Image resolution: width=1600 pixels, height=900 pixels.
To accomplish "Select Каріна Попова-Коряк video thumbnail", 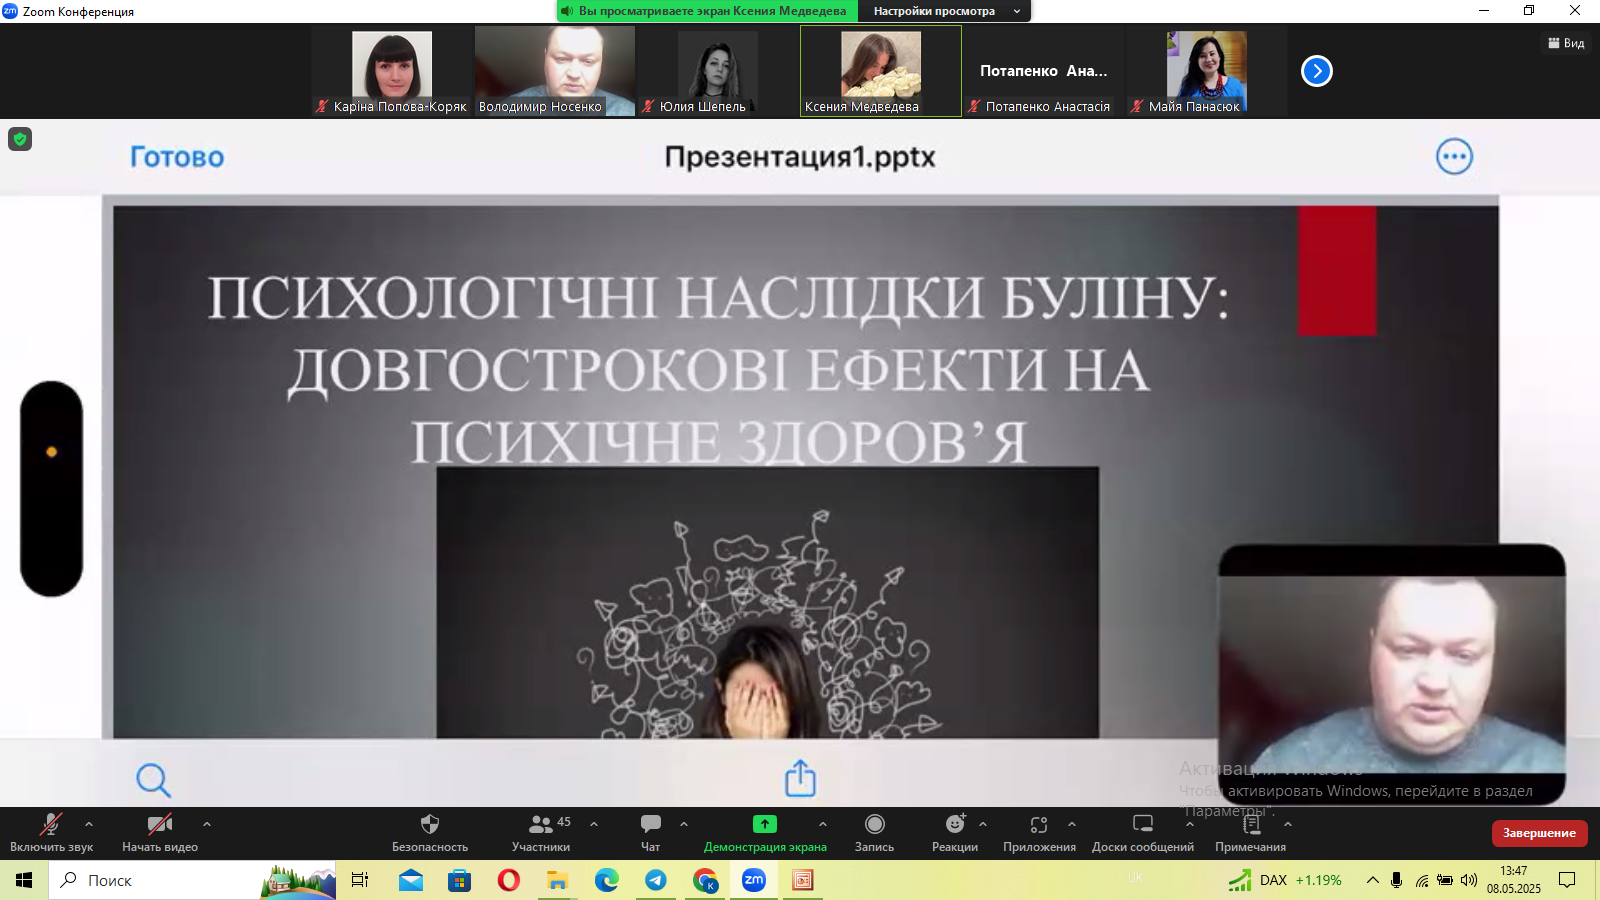I will tap(392, 71).
